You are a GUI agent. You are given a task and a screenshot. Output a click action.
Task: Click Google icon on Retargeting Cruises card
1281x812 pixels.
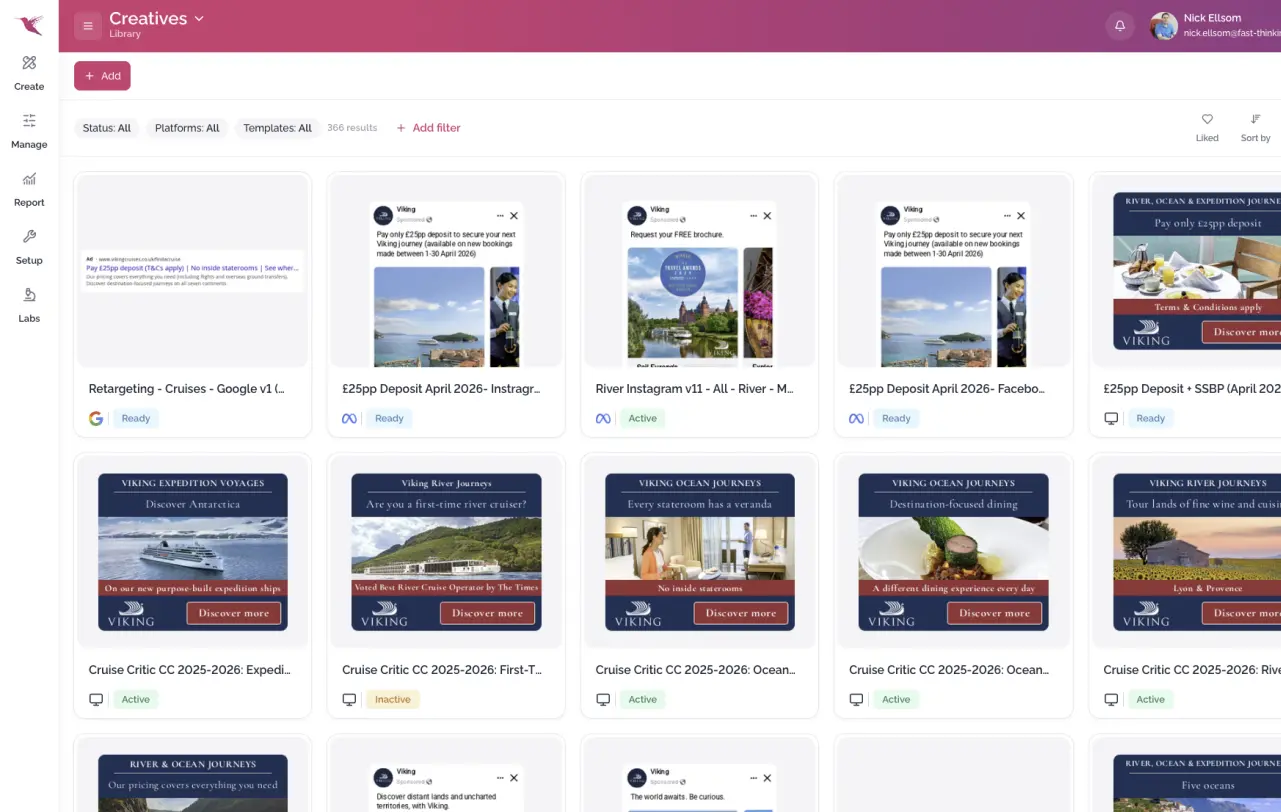(x=96, y=418)
